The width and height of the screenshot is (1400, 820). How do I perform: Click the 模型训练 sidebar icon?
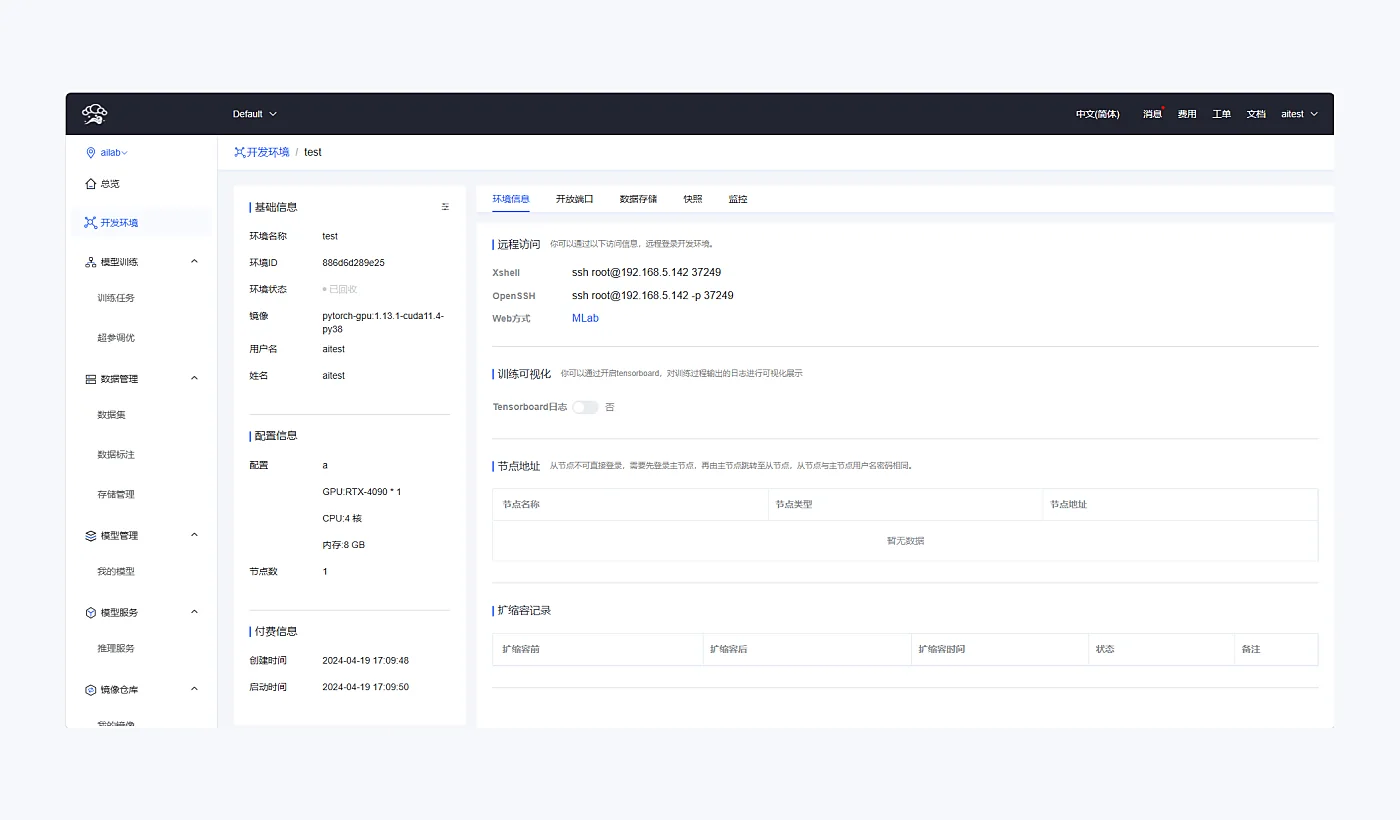(x=90, y=262)
